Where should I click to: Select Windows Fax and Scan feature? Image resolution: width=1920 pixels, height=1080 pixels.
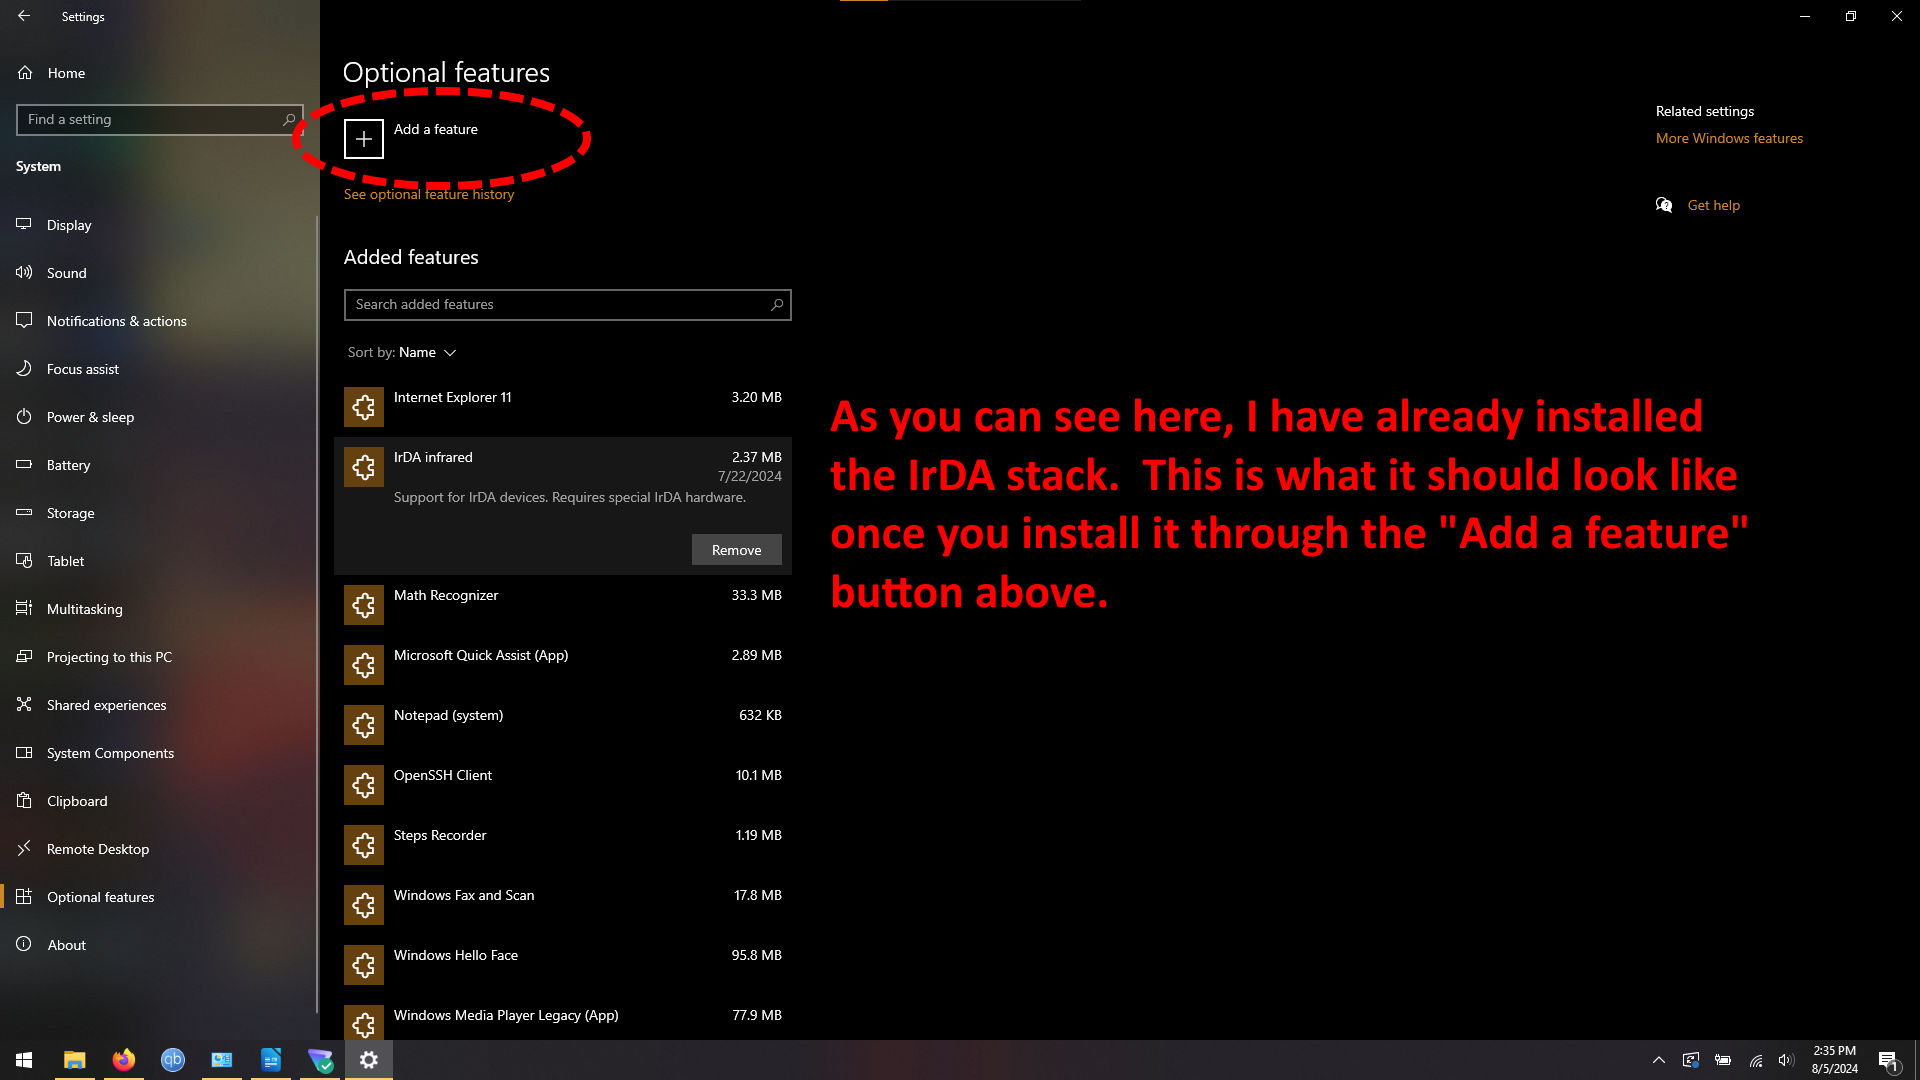(x=563, y=905)
